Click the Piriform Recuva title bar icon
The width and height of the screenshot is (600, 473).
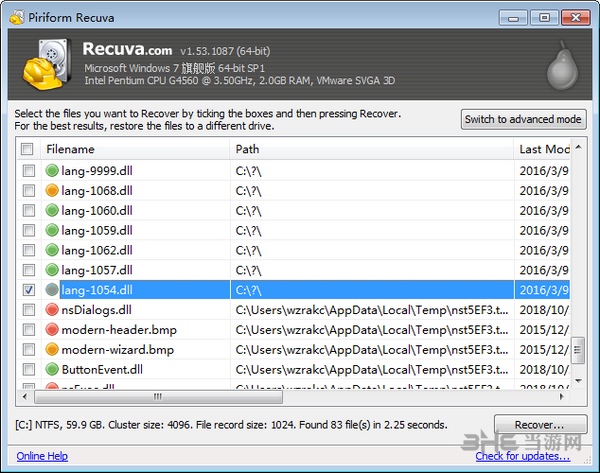pos(16,17)
